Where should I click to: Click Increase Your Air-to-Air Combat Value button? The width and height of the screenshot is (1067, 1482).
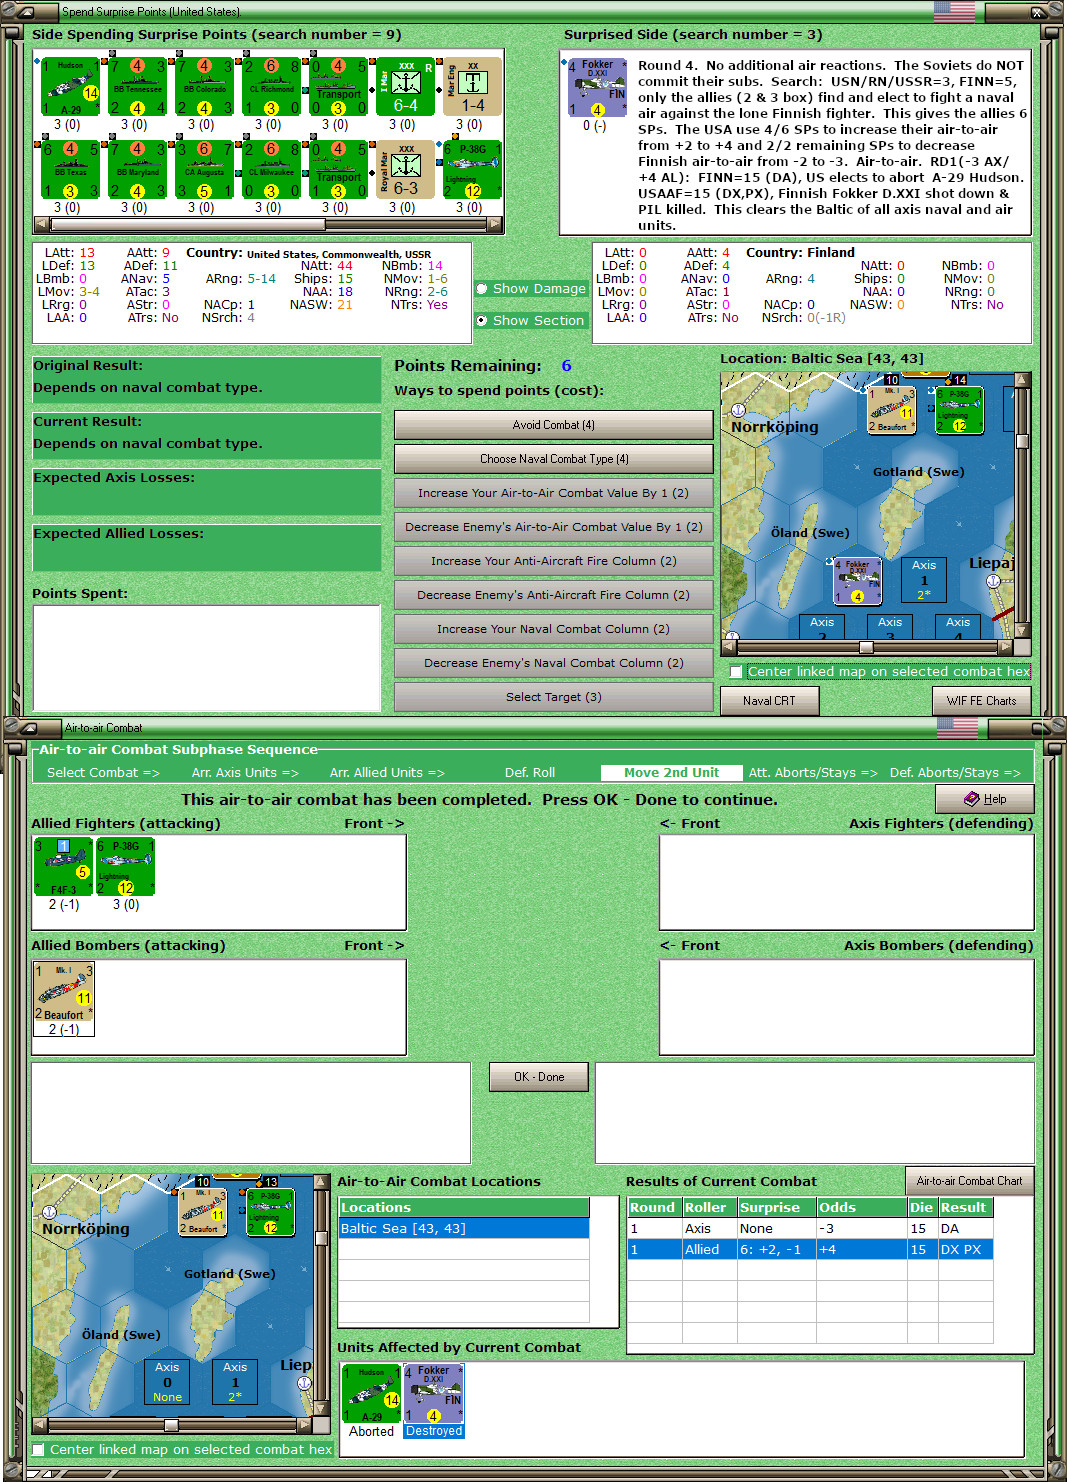point(554,493)
